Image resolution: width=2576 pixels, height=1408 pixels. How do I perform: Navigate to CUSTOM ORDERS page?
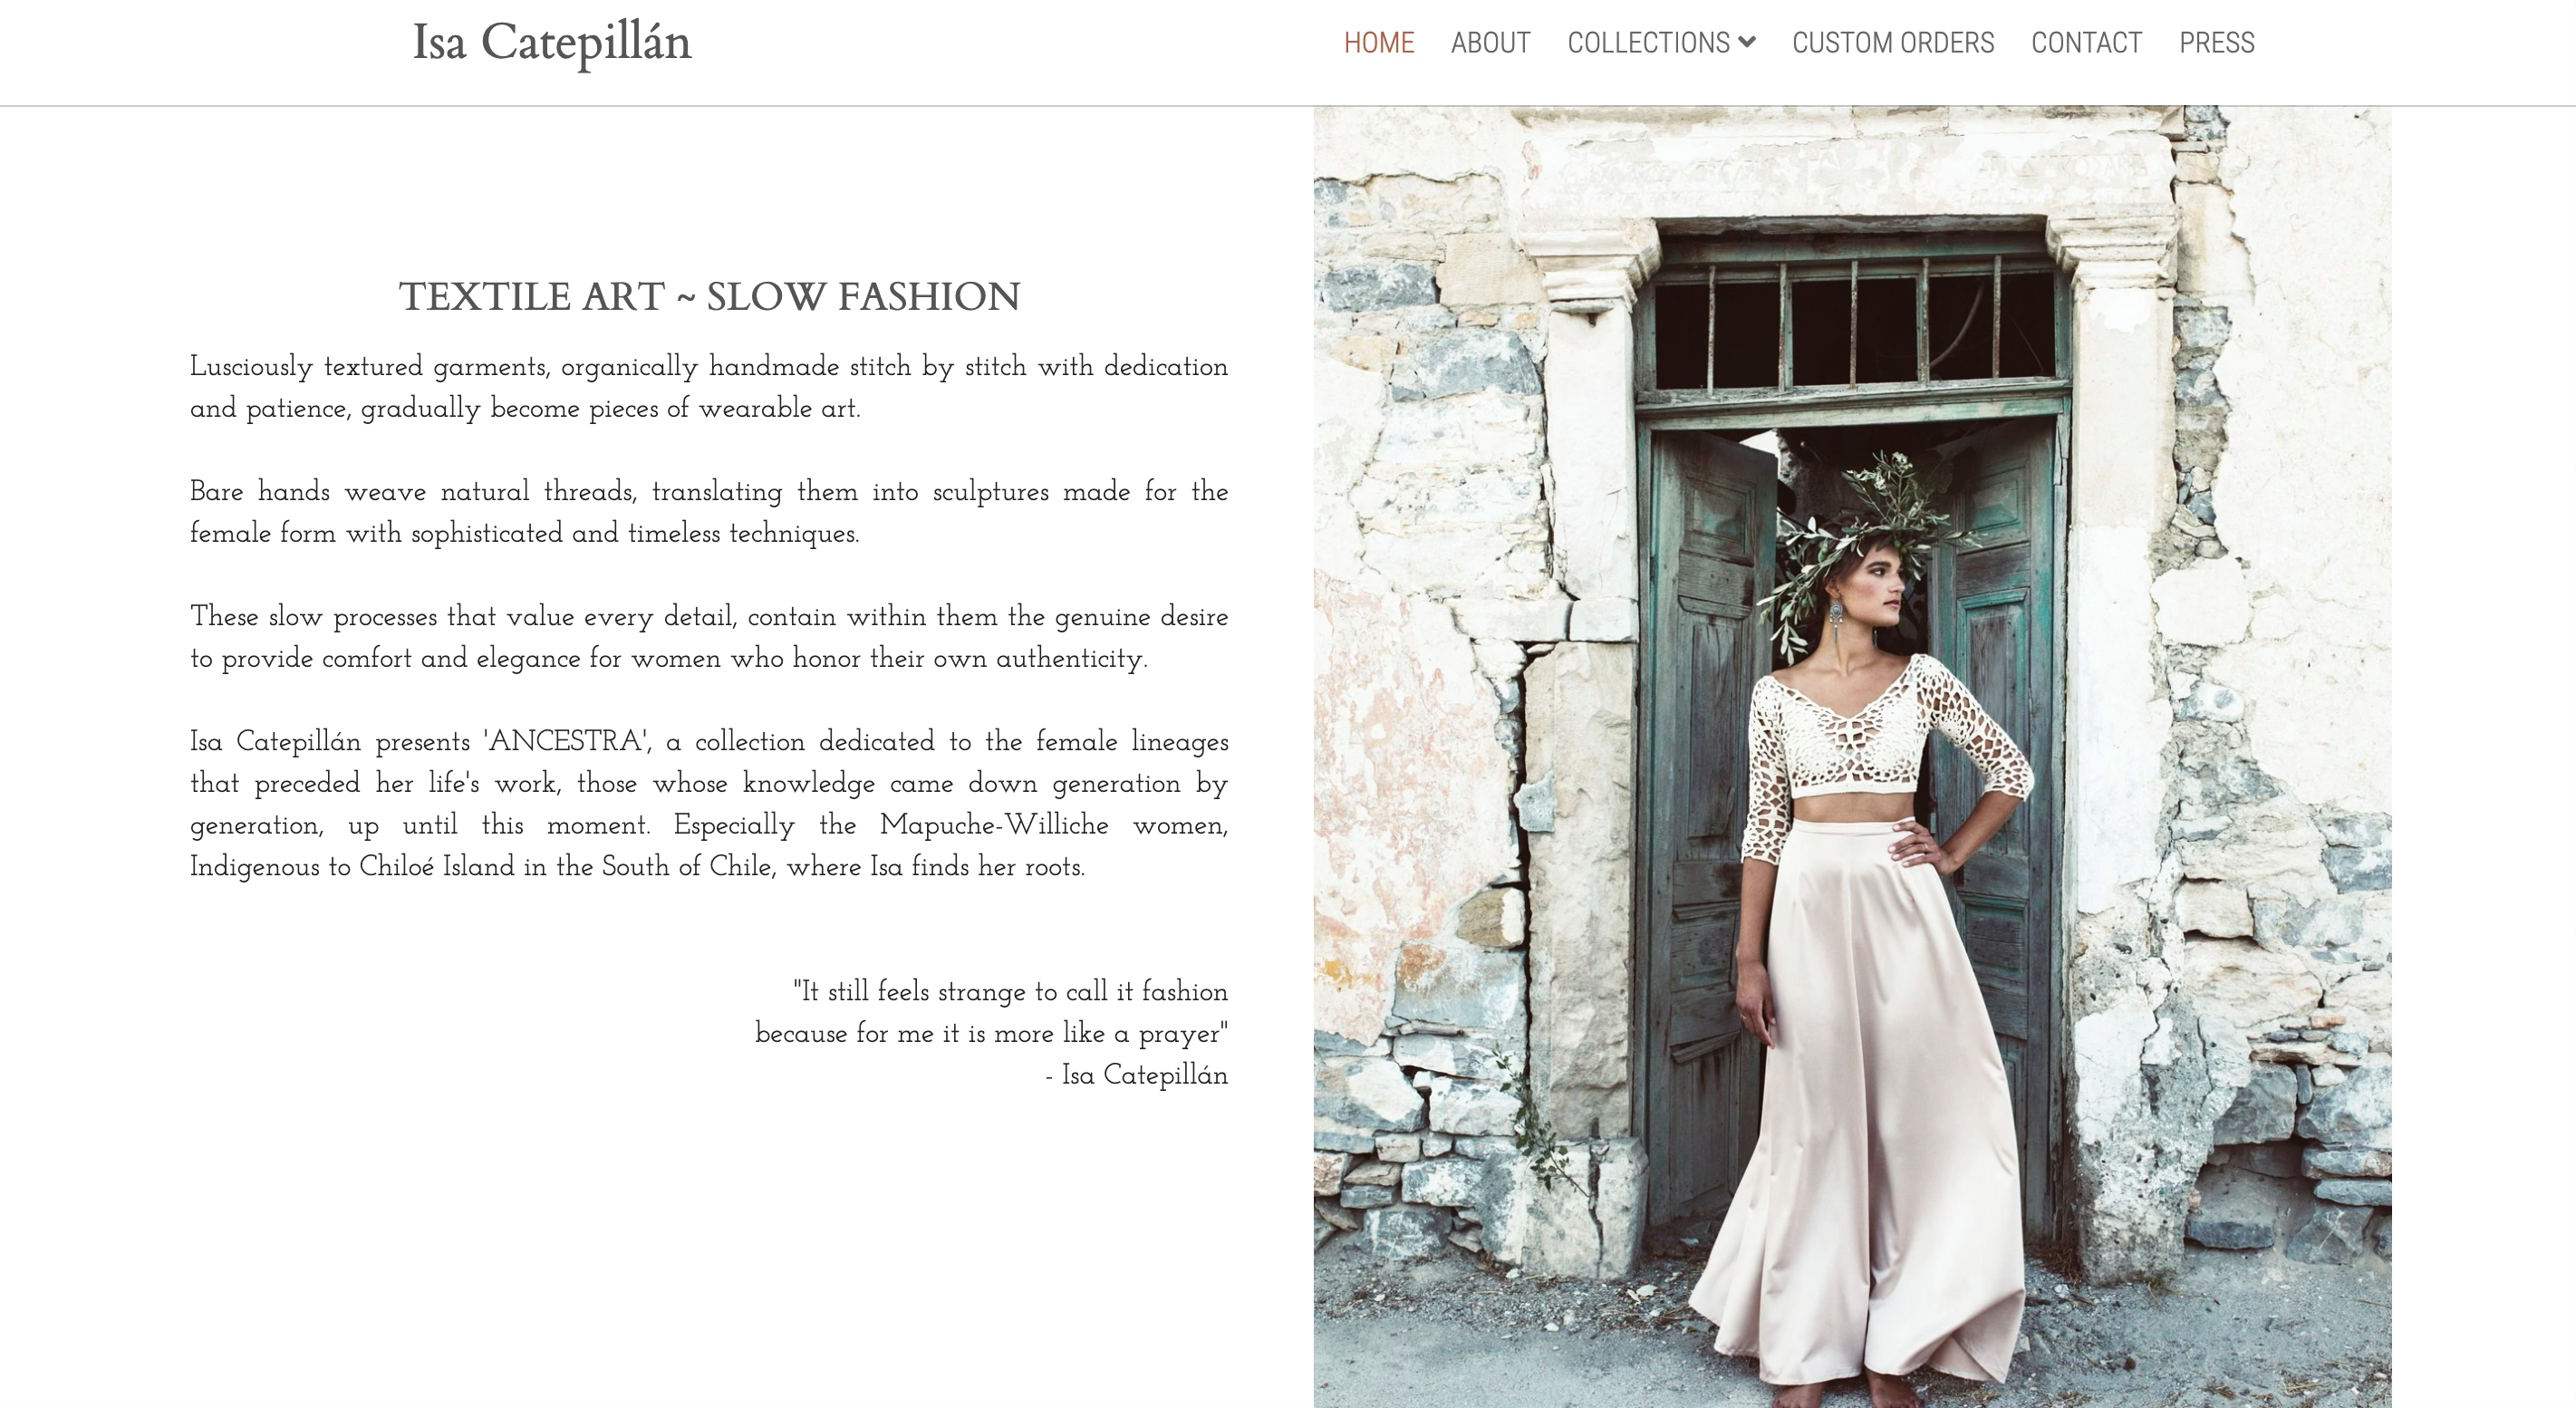[x=1893, y=43]
